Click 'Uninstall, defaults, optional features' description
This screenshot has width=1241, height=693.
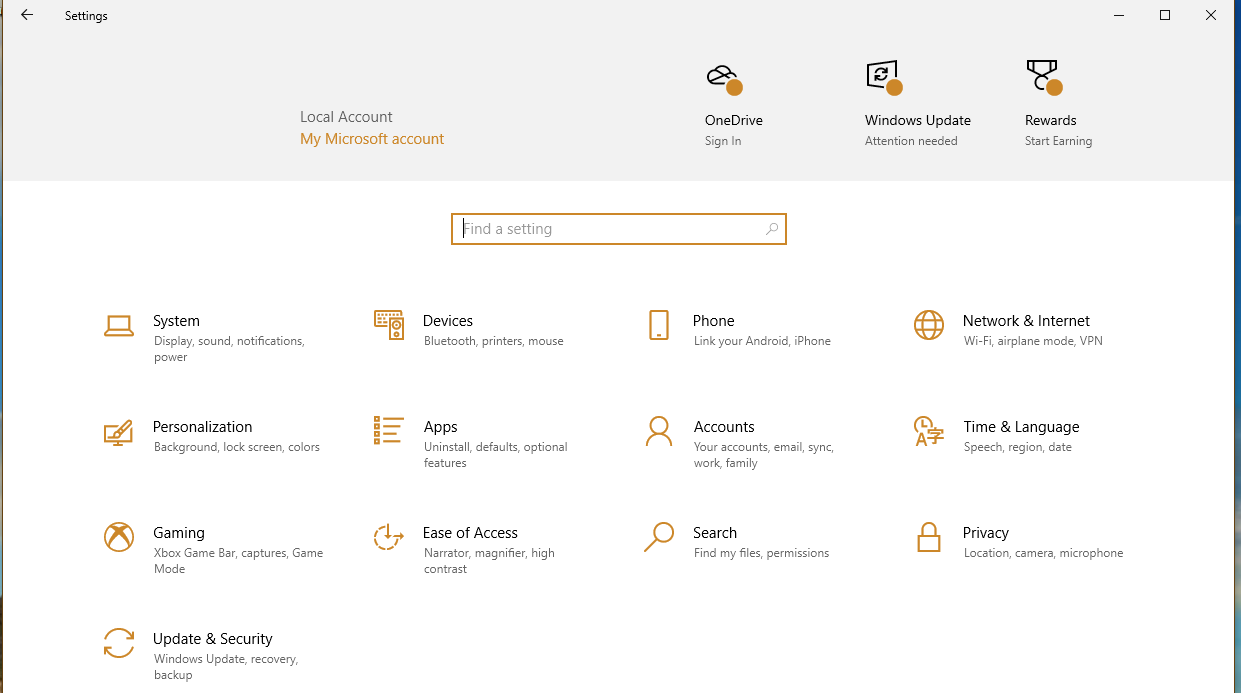[x=496, y=455]
